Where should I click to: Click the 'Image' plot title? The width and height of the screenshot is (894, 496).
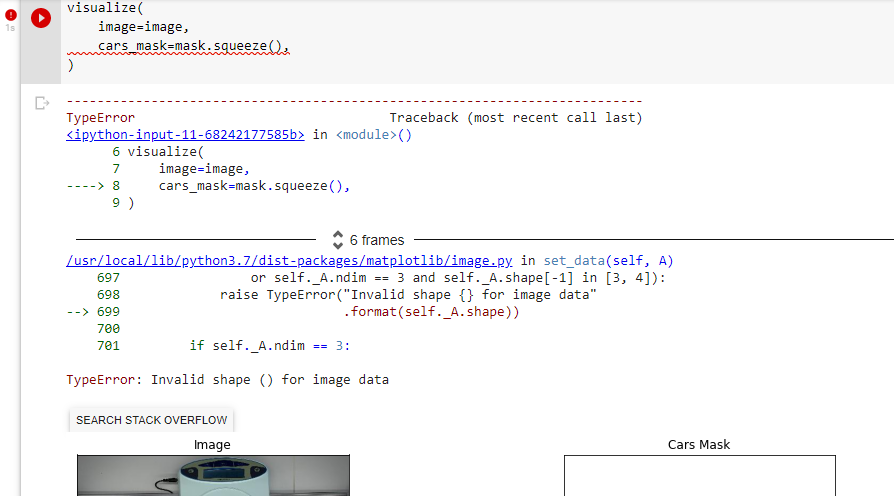(x=212, y=445)
